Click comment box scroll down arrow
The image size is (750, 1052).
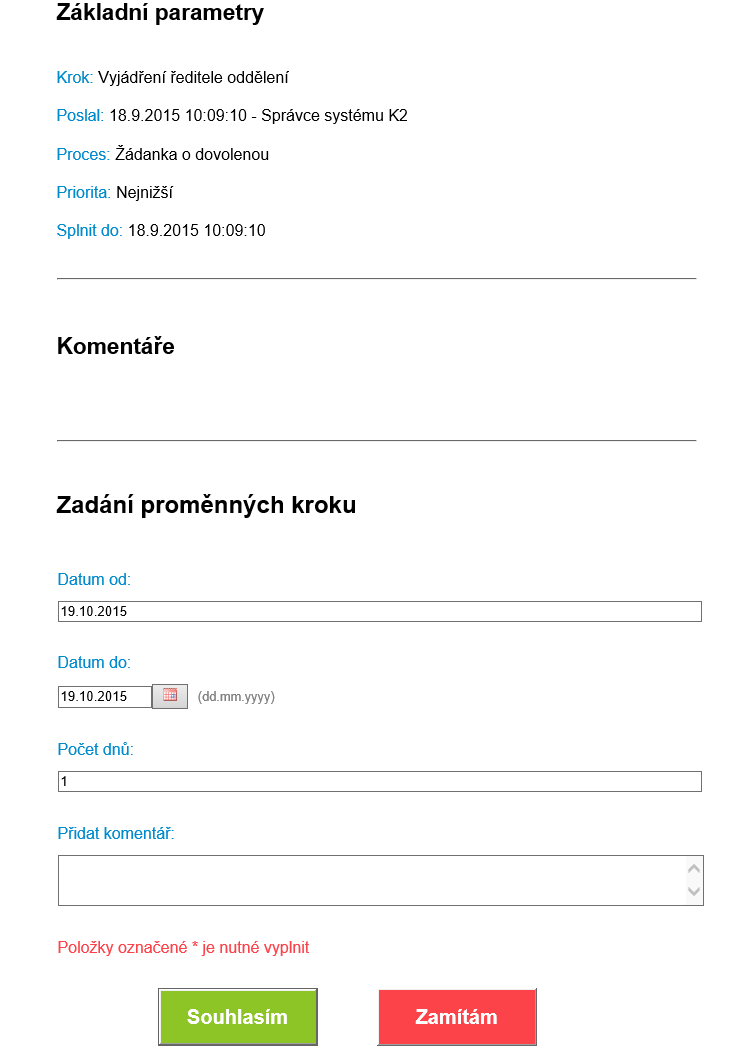(695, 892)
